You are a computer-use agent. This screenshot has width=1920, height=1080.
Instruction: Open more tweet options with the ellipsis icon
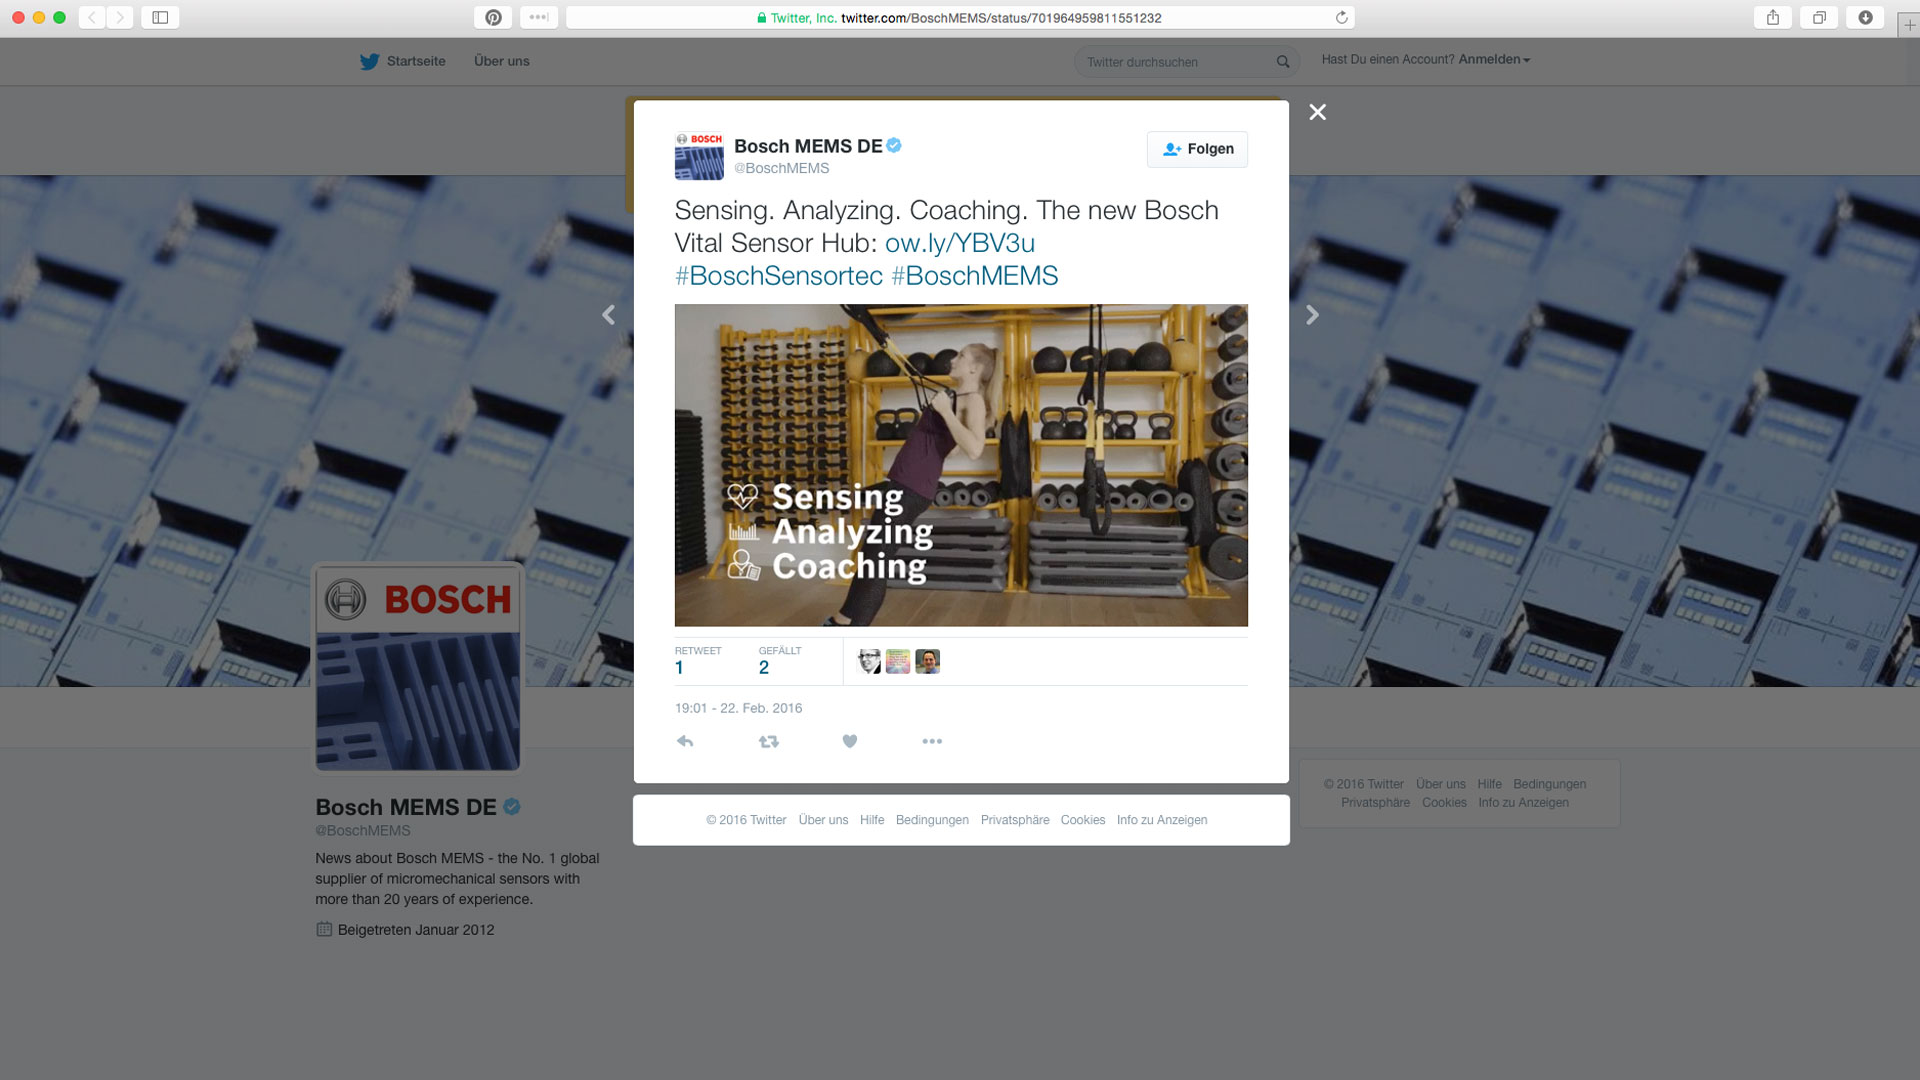pyautogui.click(x=932, y=741)
